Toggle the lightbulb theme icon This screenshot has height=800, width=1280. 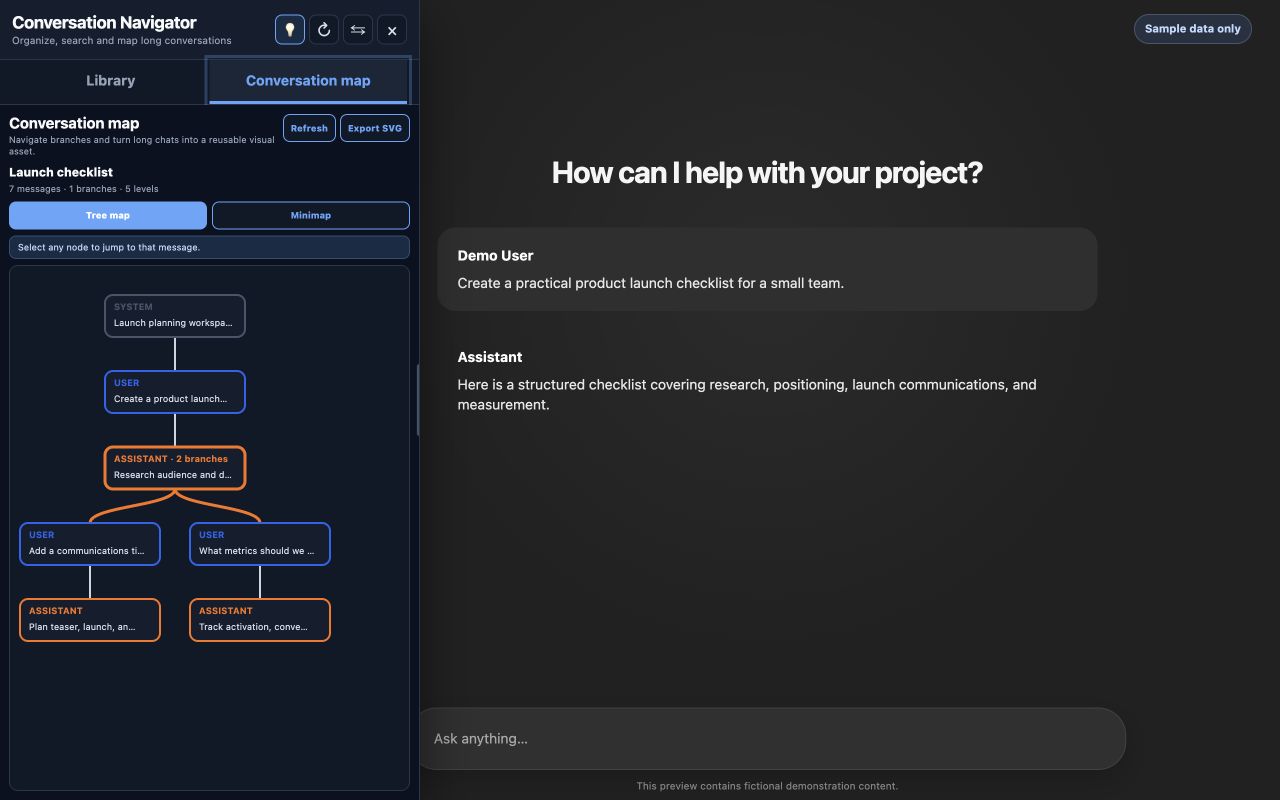(x=290, y=30)
